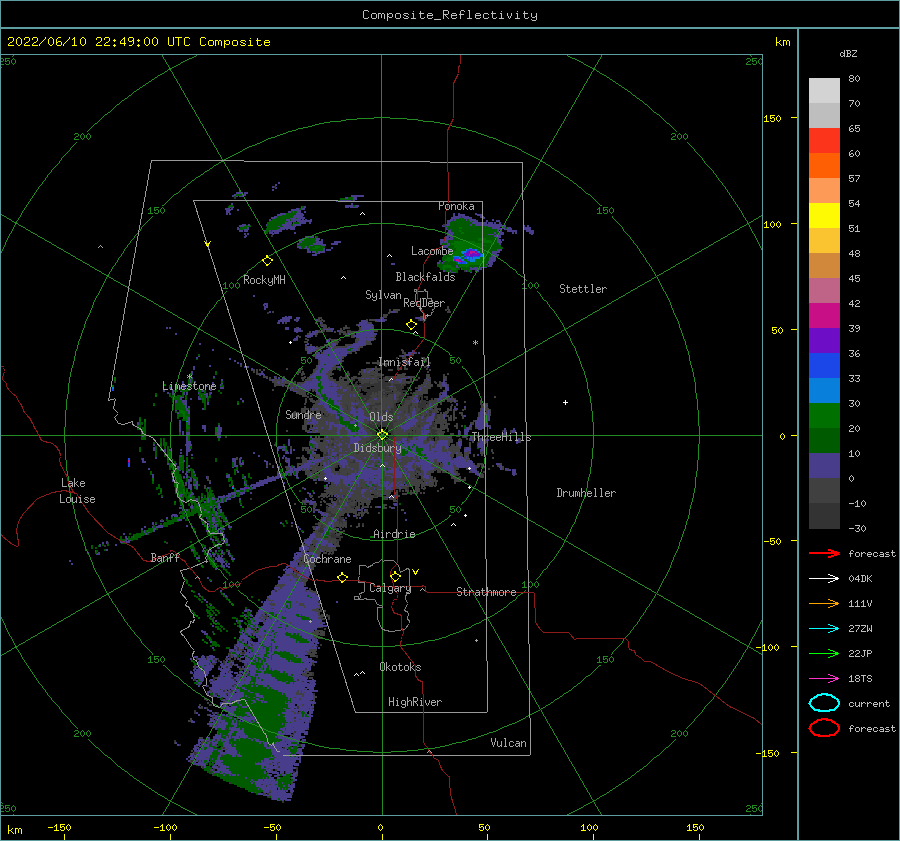Click the orange swatch between 60 and 57

pyautogui.click(x=824, y=165)
